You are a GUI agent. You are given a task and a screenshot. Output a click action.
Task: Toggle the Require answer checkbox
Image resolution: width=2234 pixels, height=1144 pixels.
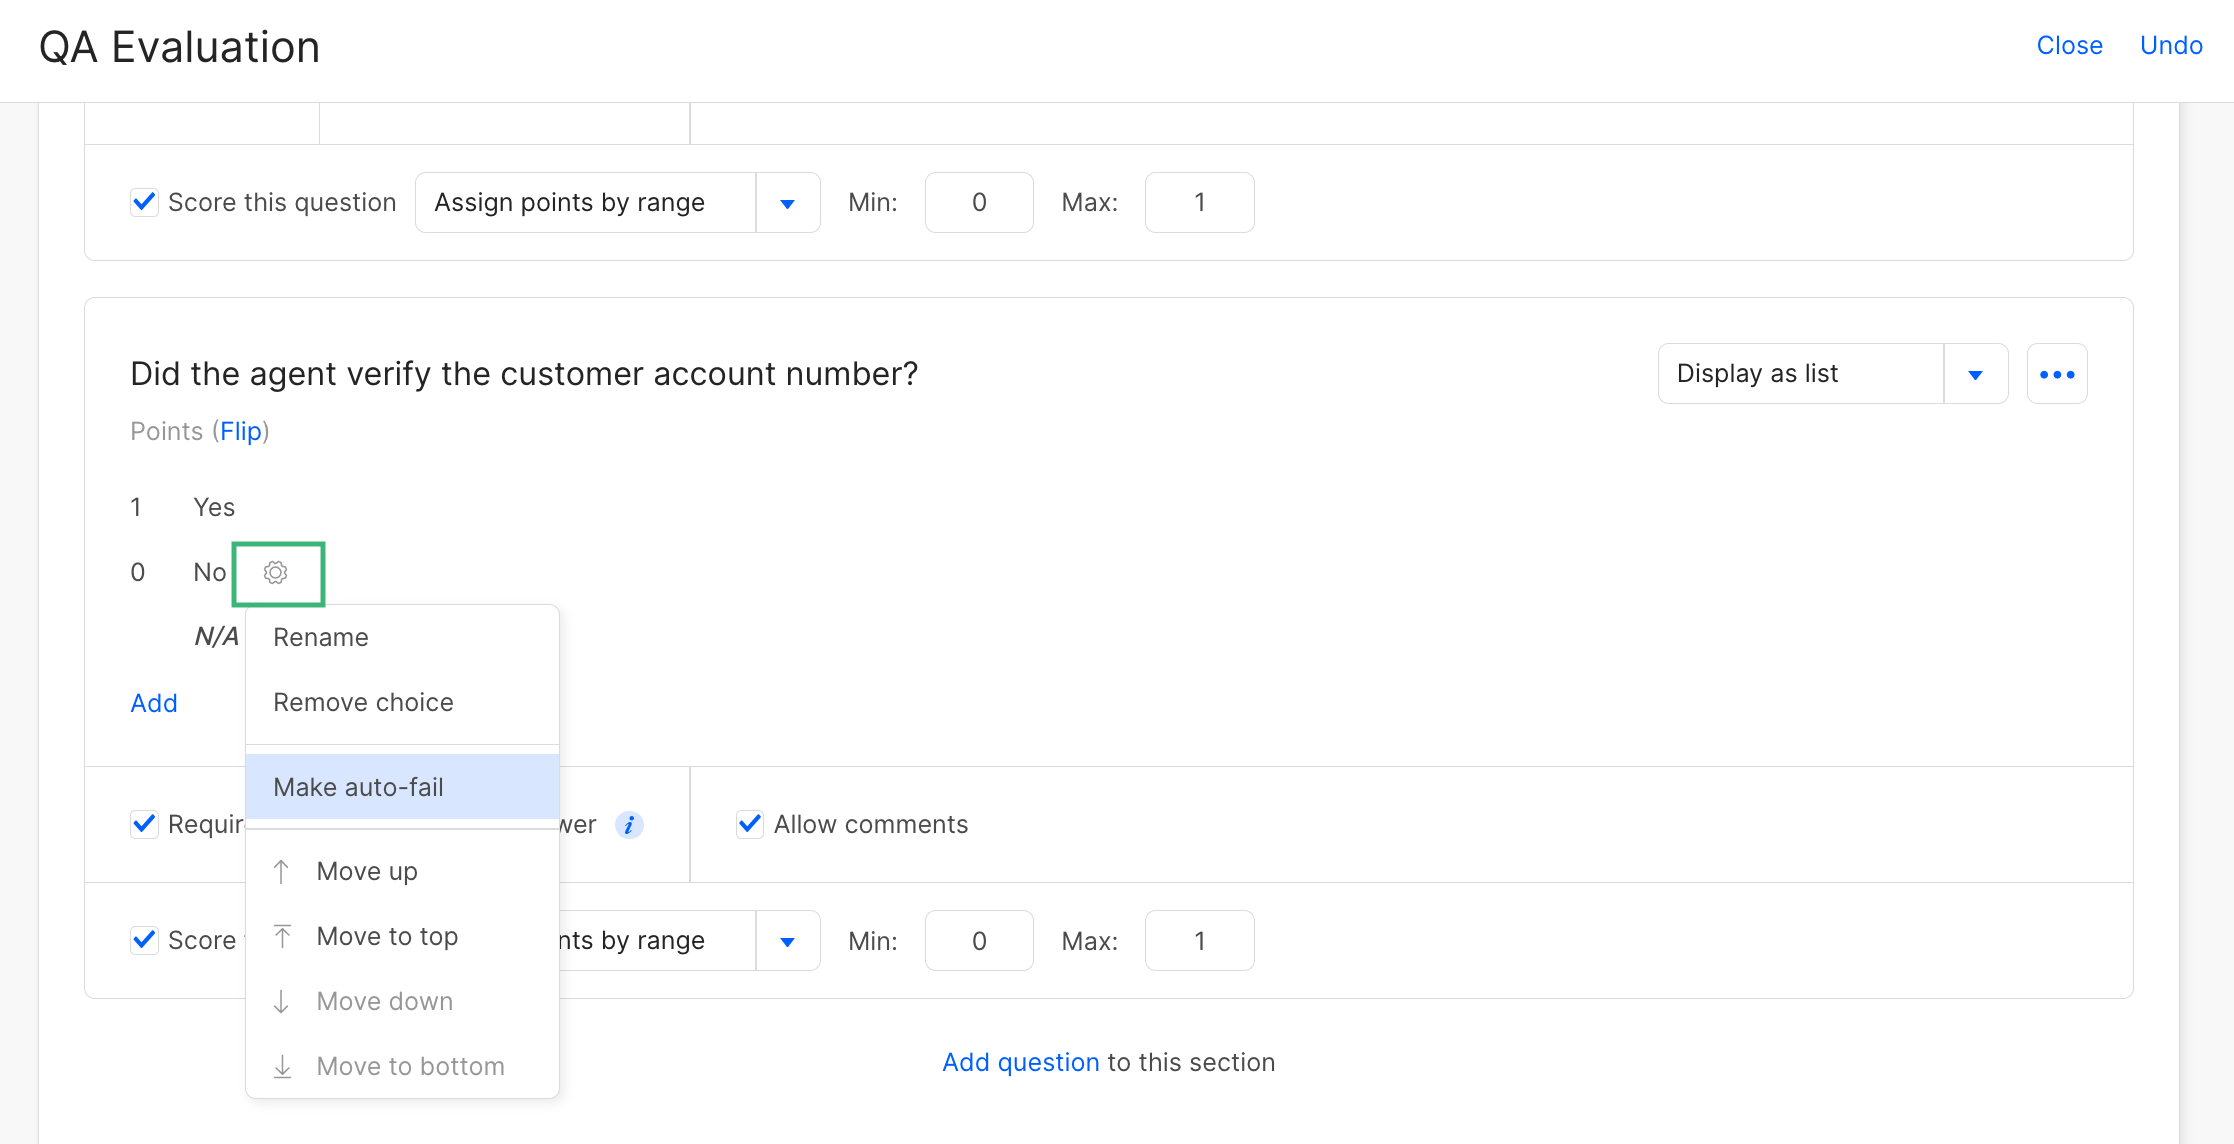click(145, 824)
